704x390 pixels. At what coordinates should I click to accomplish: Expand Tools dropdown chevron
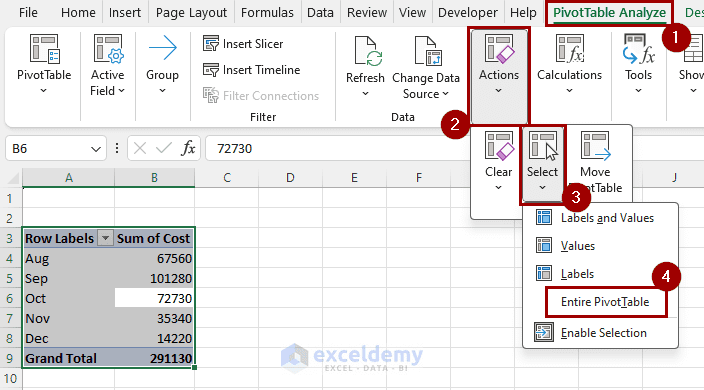click(638, 91)
